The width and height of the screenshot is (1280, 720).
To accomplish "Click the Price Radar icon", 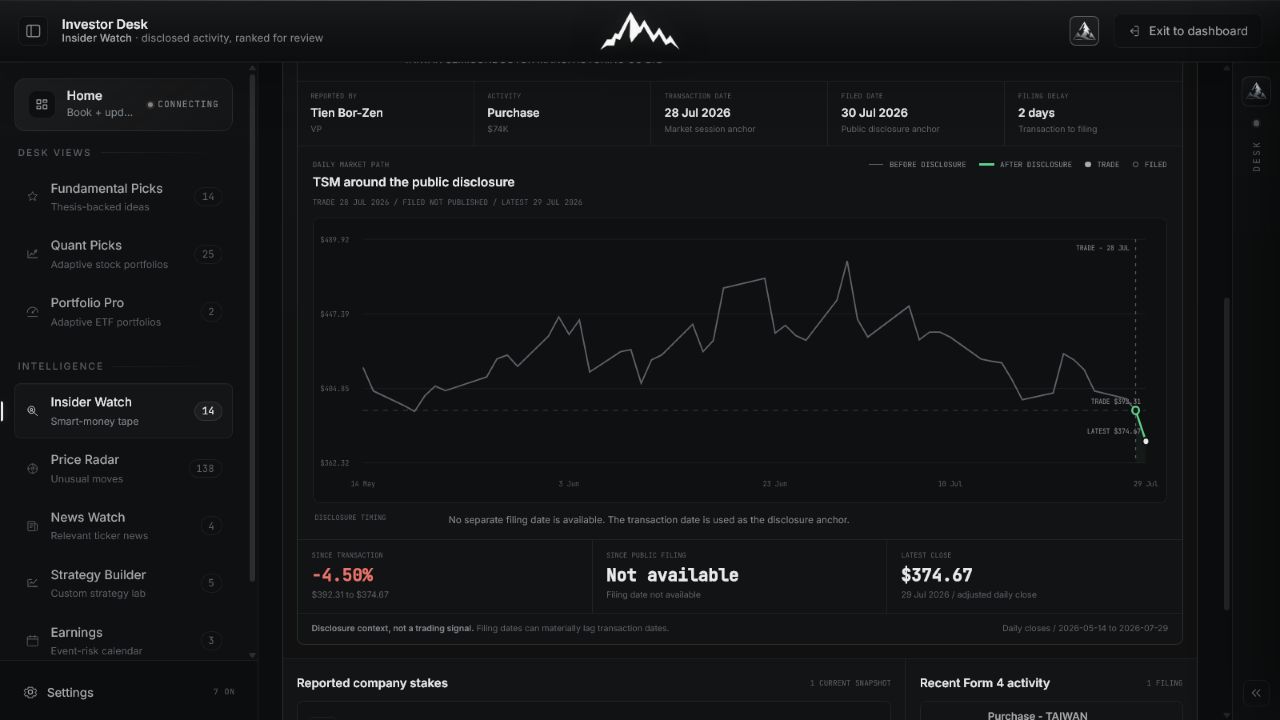I will tap(32, 469).
